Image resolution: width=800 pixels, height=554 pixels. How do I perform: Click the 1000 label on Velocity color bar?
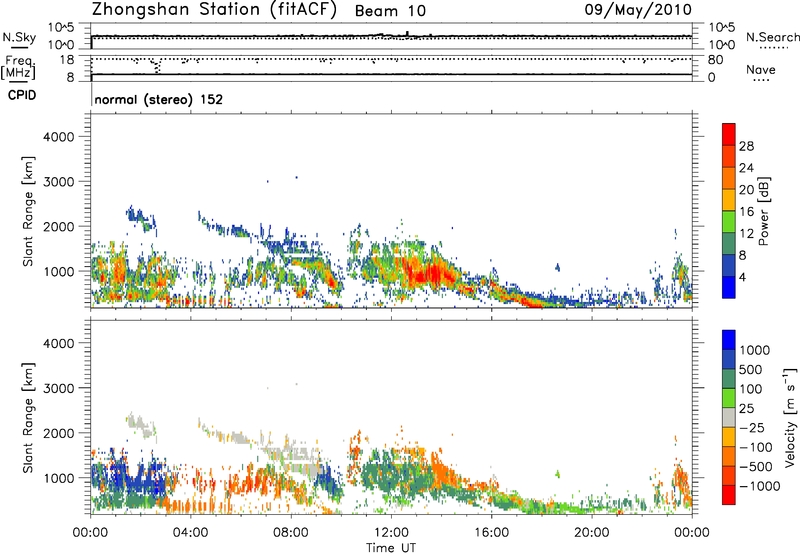(x=755, y=350)
